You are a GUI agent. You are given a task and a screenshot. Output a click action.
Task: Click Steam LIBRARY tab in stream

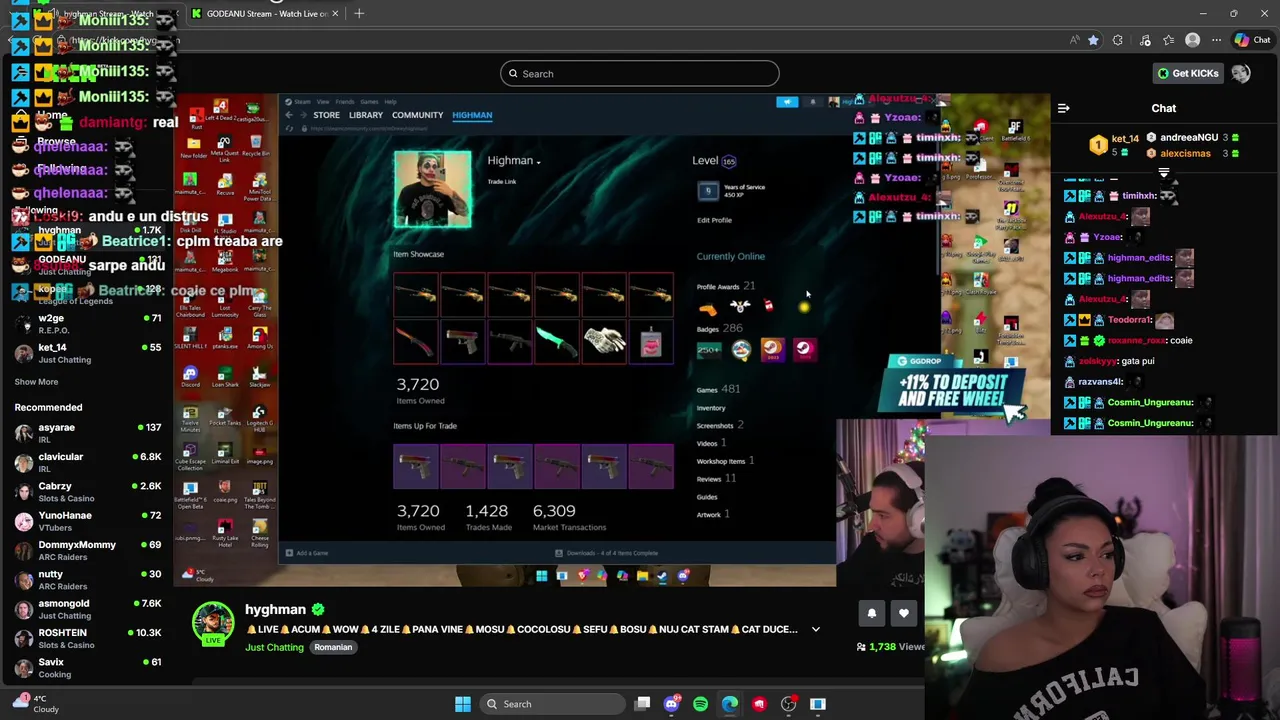366,115
